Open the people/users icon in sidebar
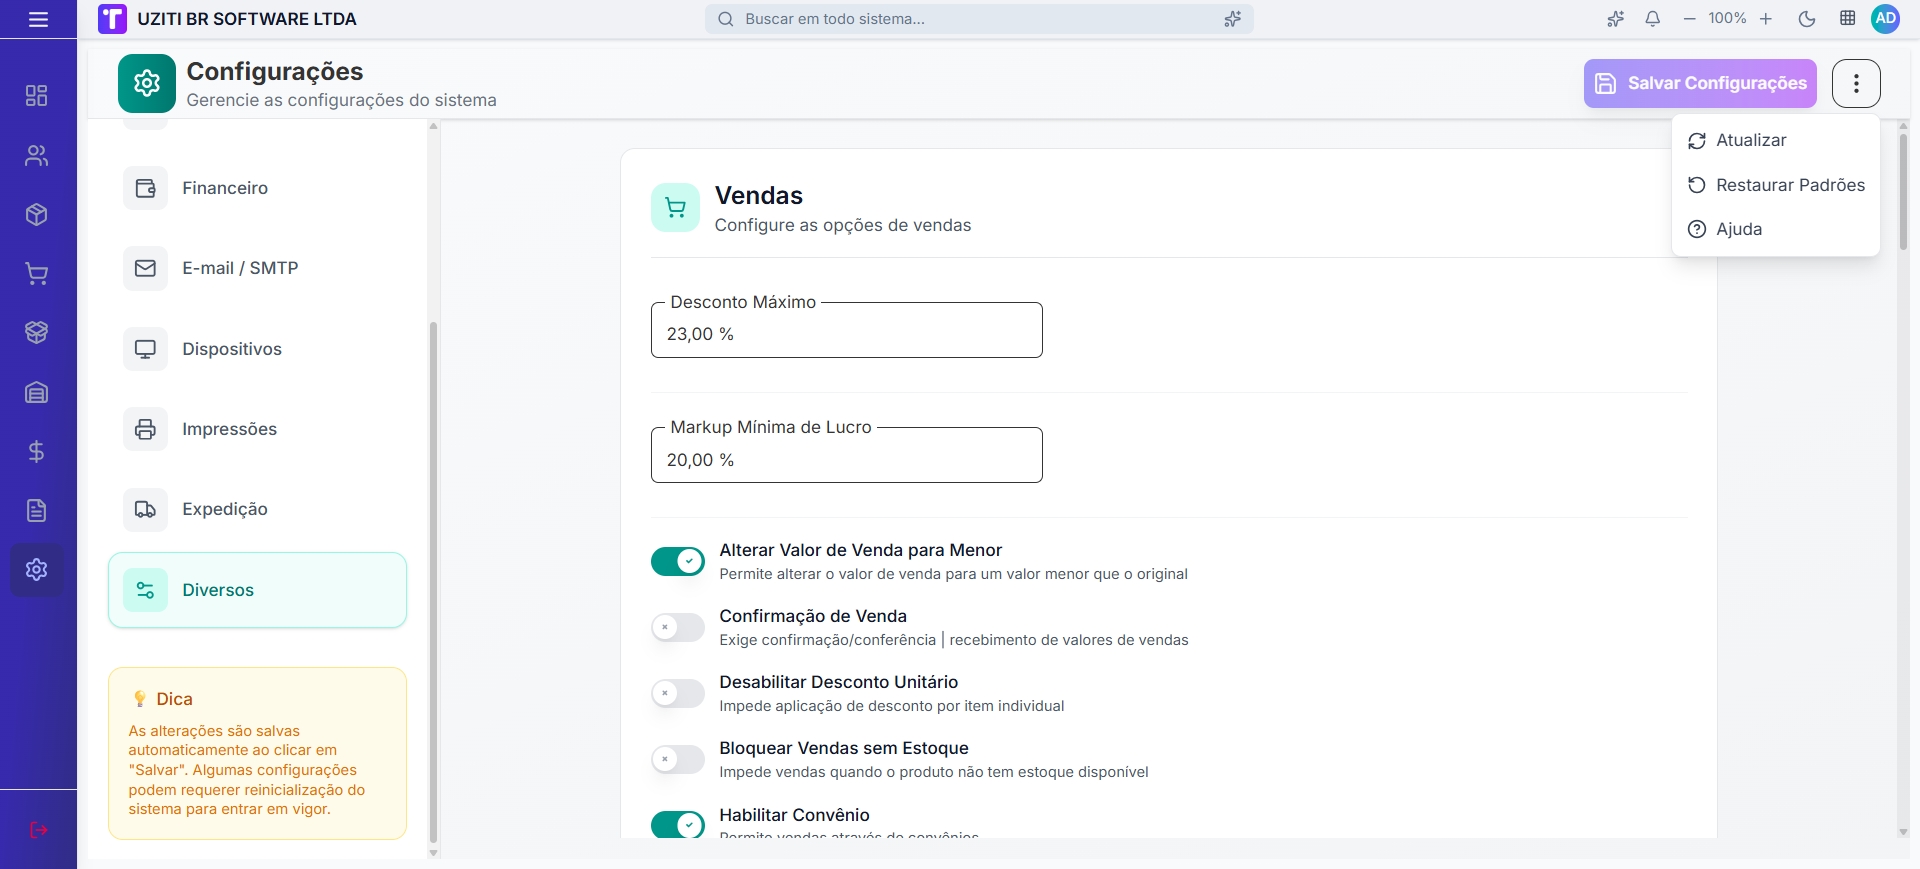1920x869 pixels. coord(37,156)
